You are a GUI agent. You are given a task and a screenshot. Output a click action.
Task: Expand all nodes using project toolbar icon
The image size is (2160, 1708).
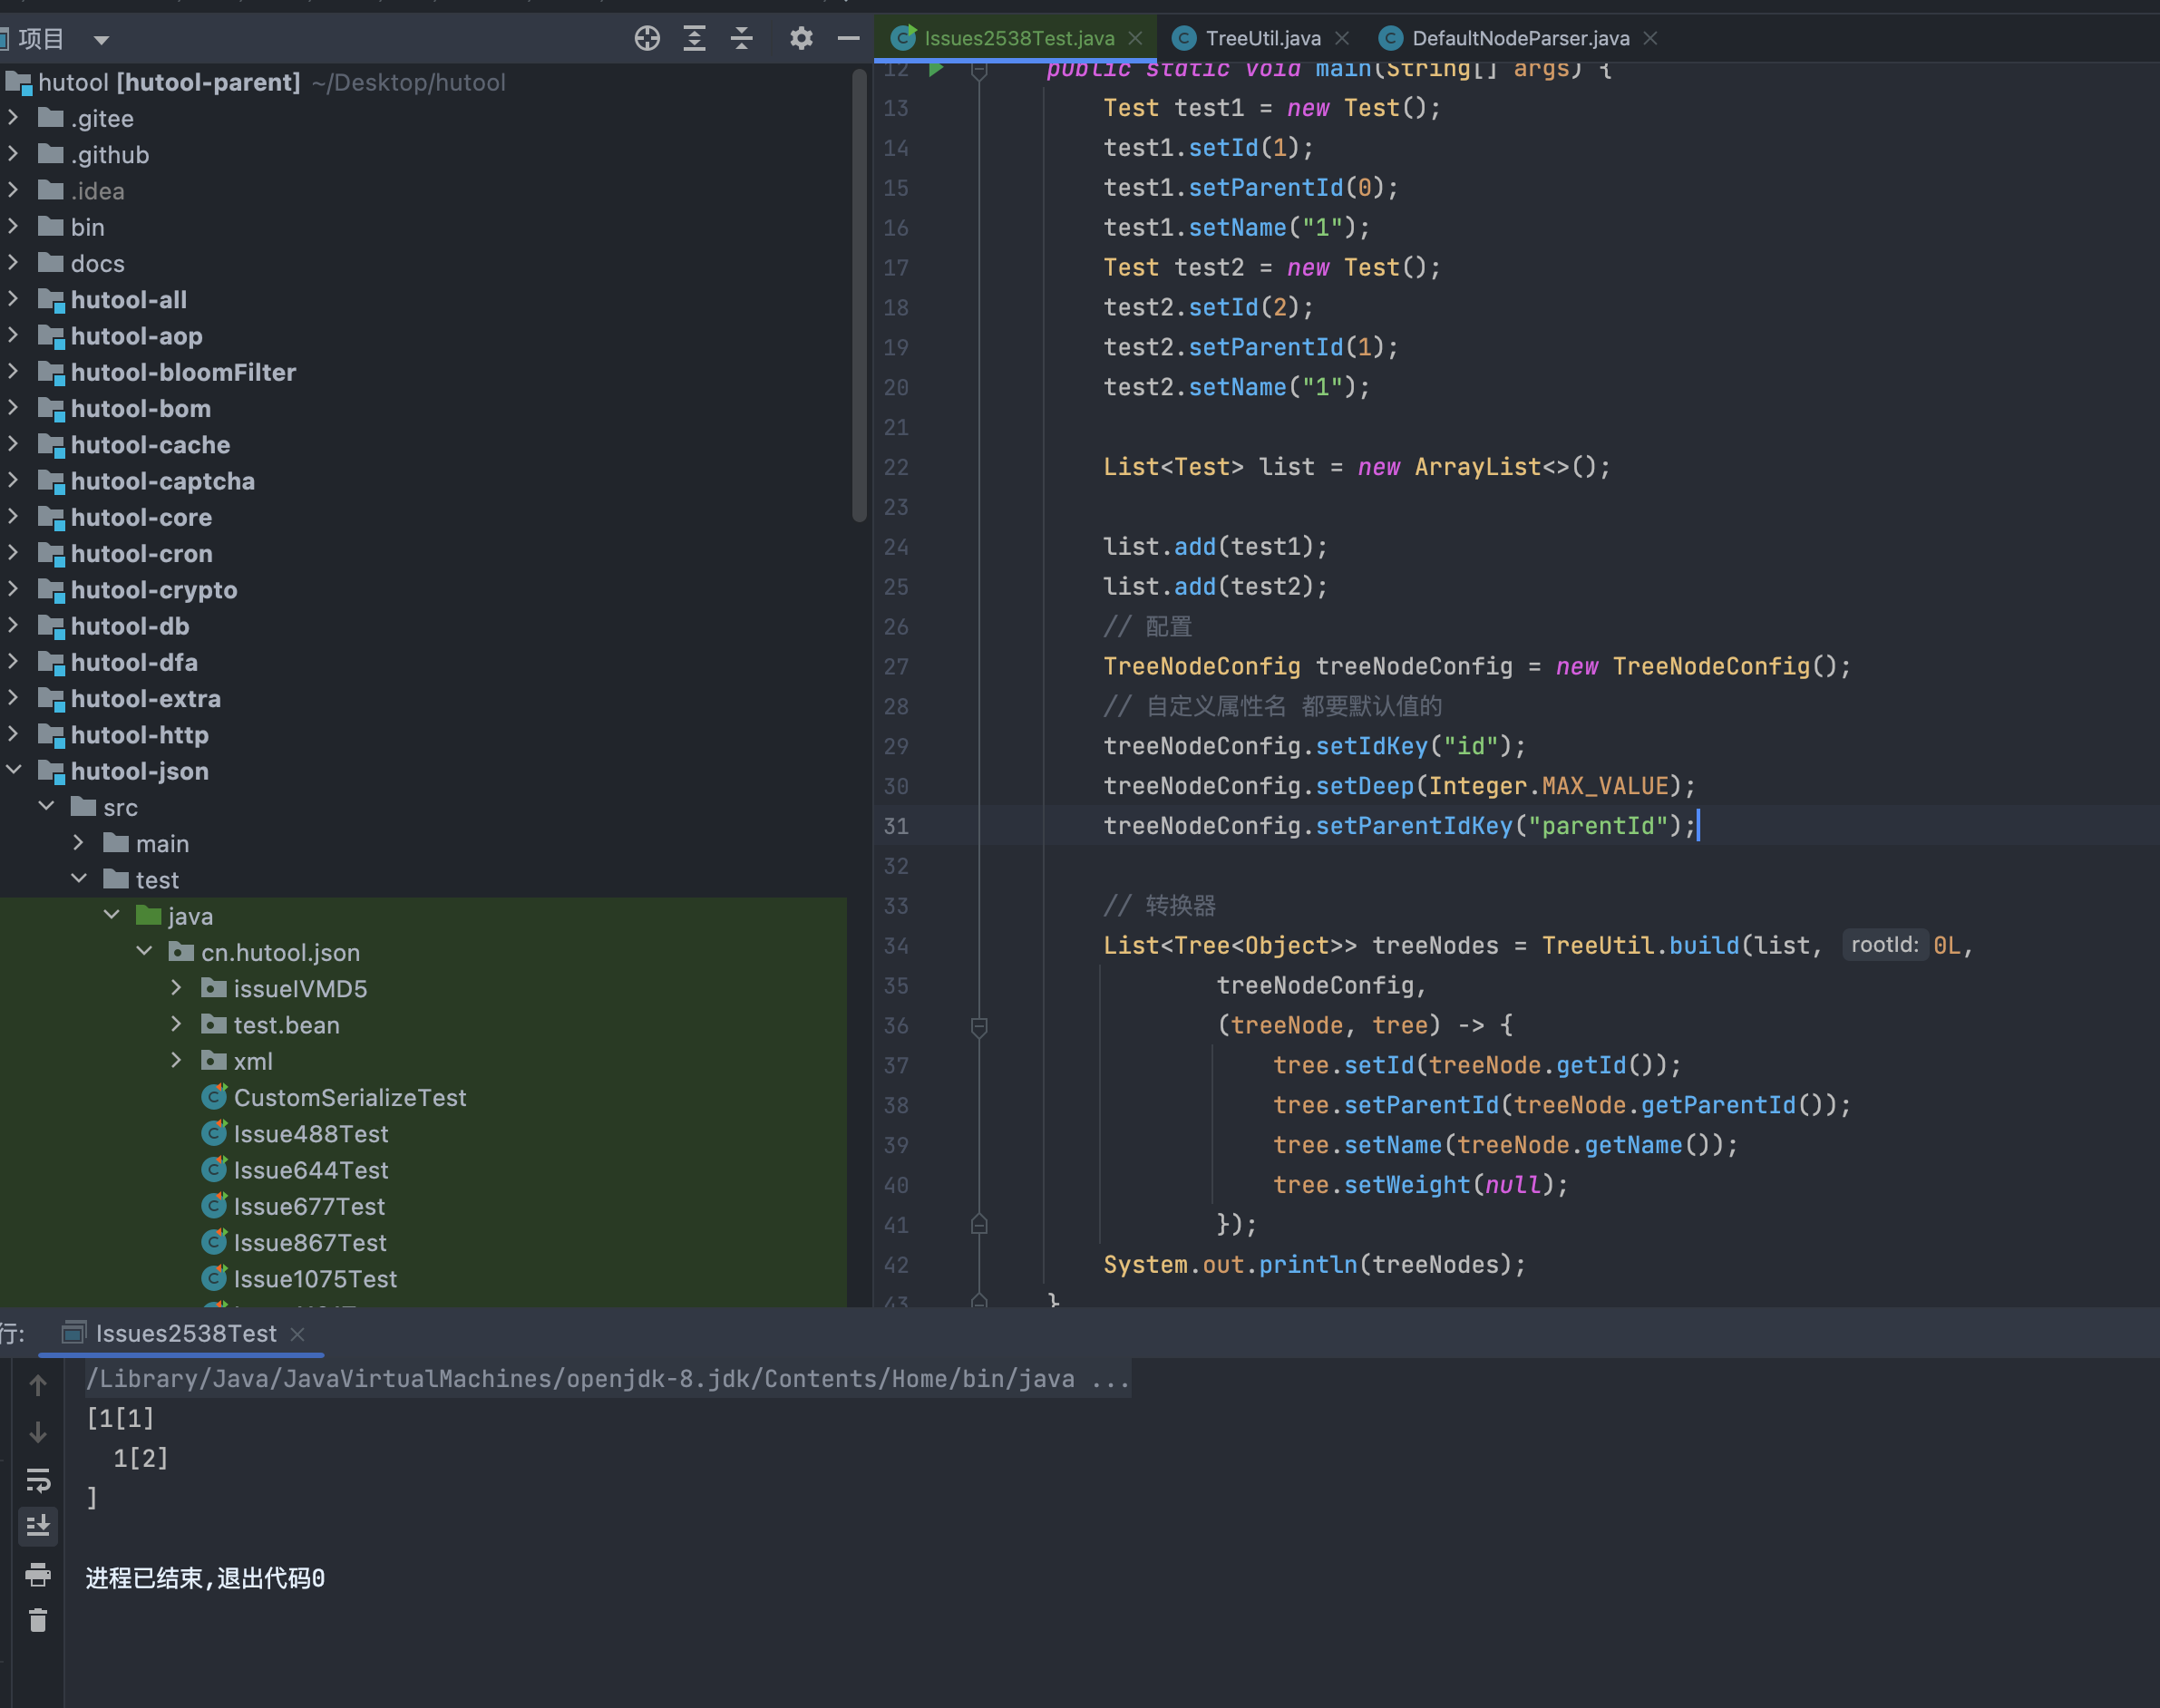coord(695,38)
